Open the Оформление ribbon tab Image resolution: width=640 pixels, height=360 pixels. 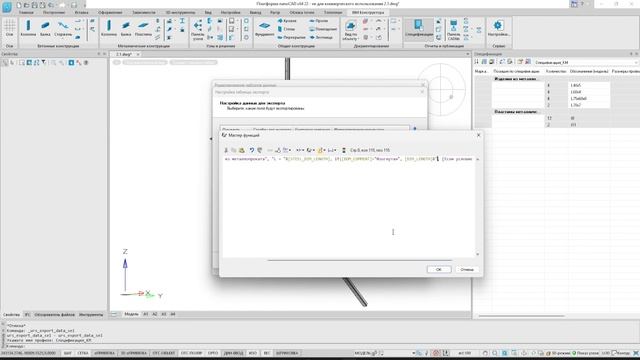coord(110,13)
